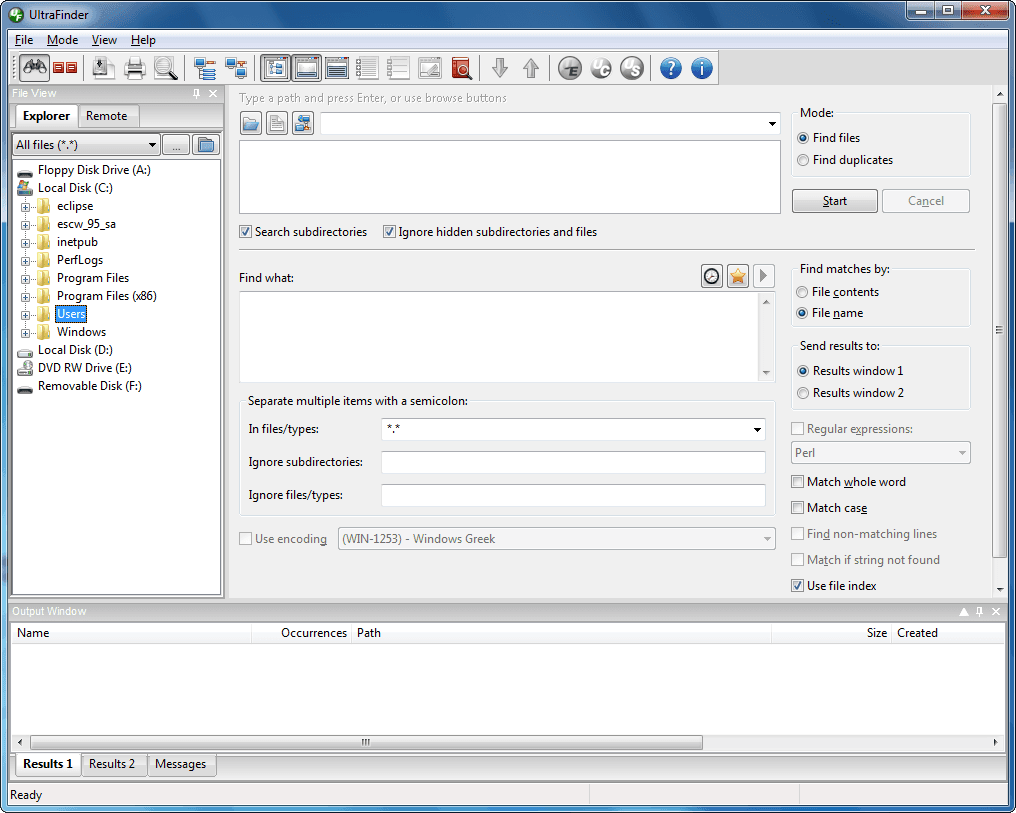Open the File menu
1016x813 pixels.
(x=24, y=40)
